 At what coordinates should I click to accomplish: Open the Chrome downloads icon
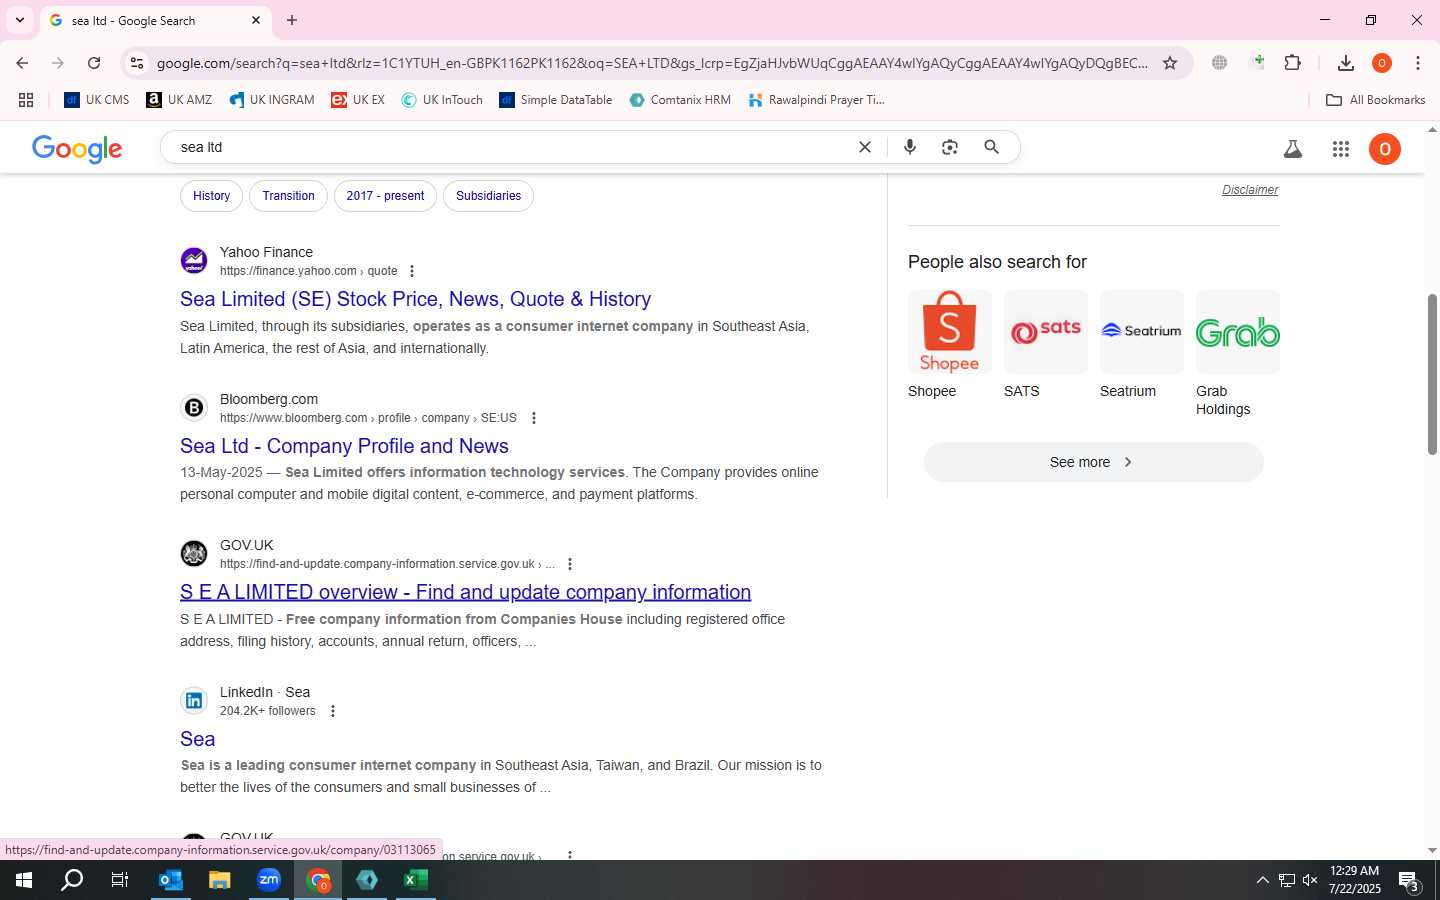point(1346,63)
